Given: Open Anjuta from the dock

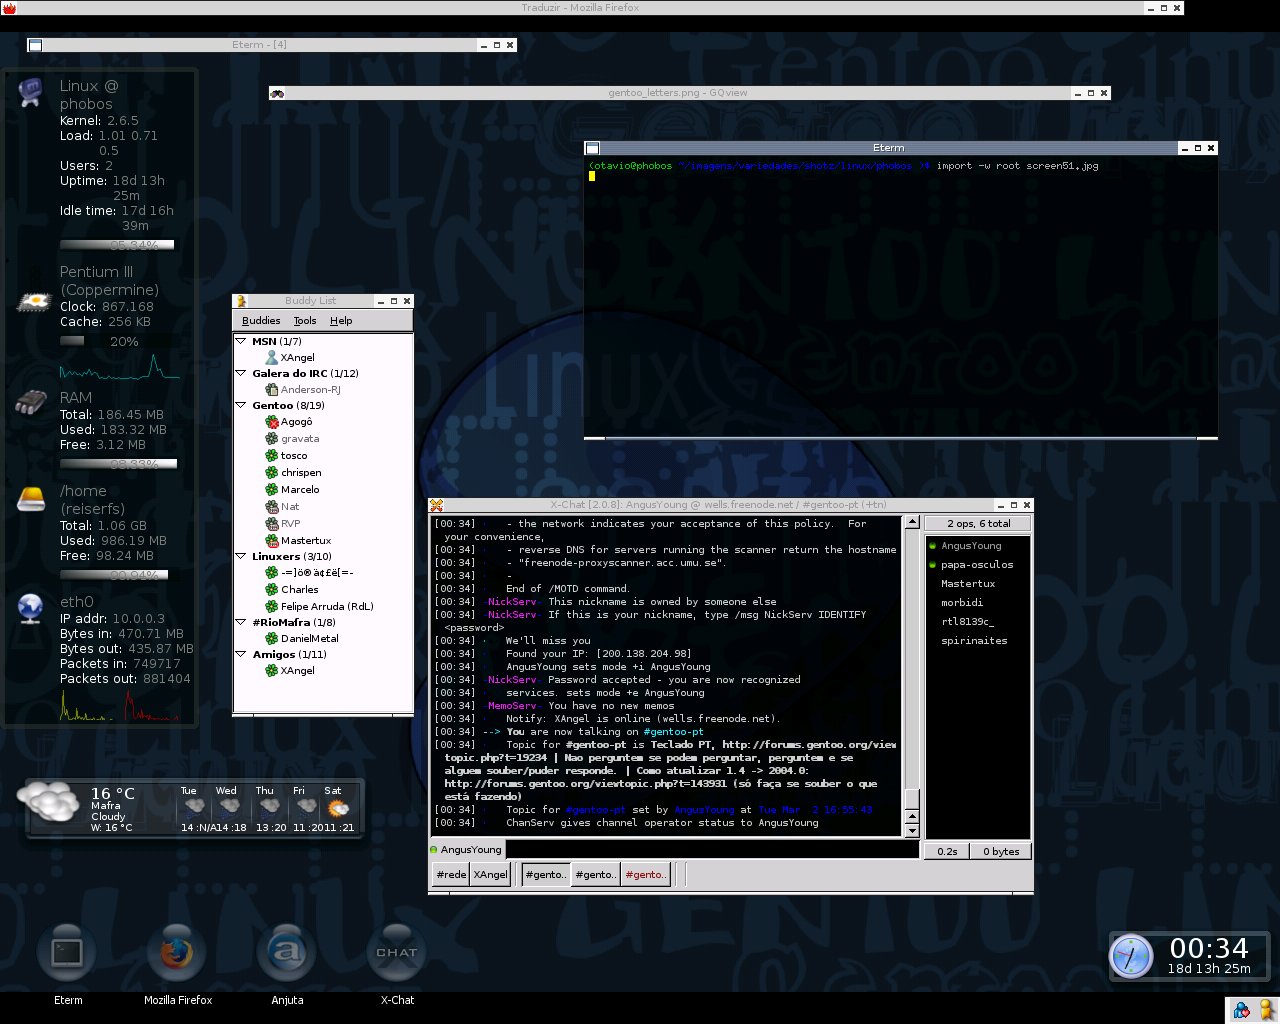Looking at the screenshot, I should 287,951.
